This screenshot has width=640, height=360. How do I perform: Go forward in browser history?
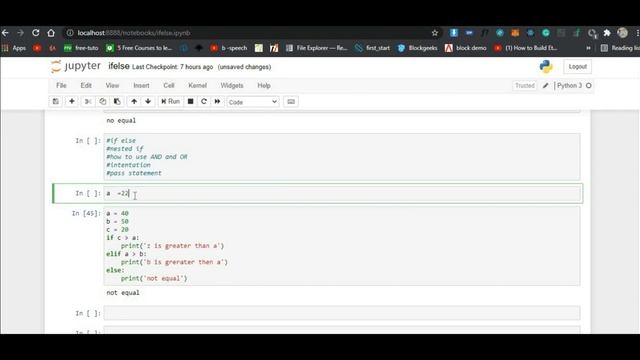[x=20, y=33]
